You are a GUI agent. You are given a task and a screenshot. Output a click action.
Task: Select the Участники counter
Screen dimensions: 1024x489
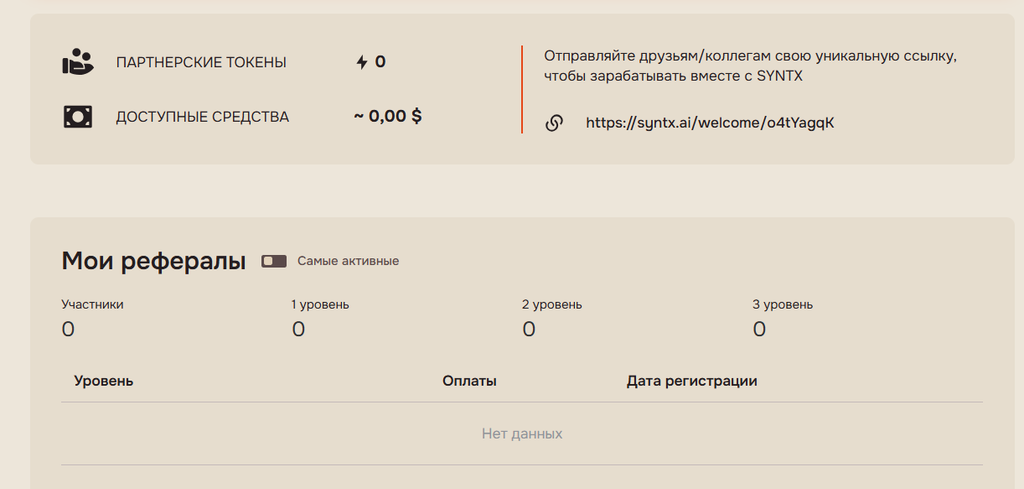tap(92, 319)
